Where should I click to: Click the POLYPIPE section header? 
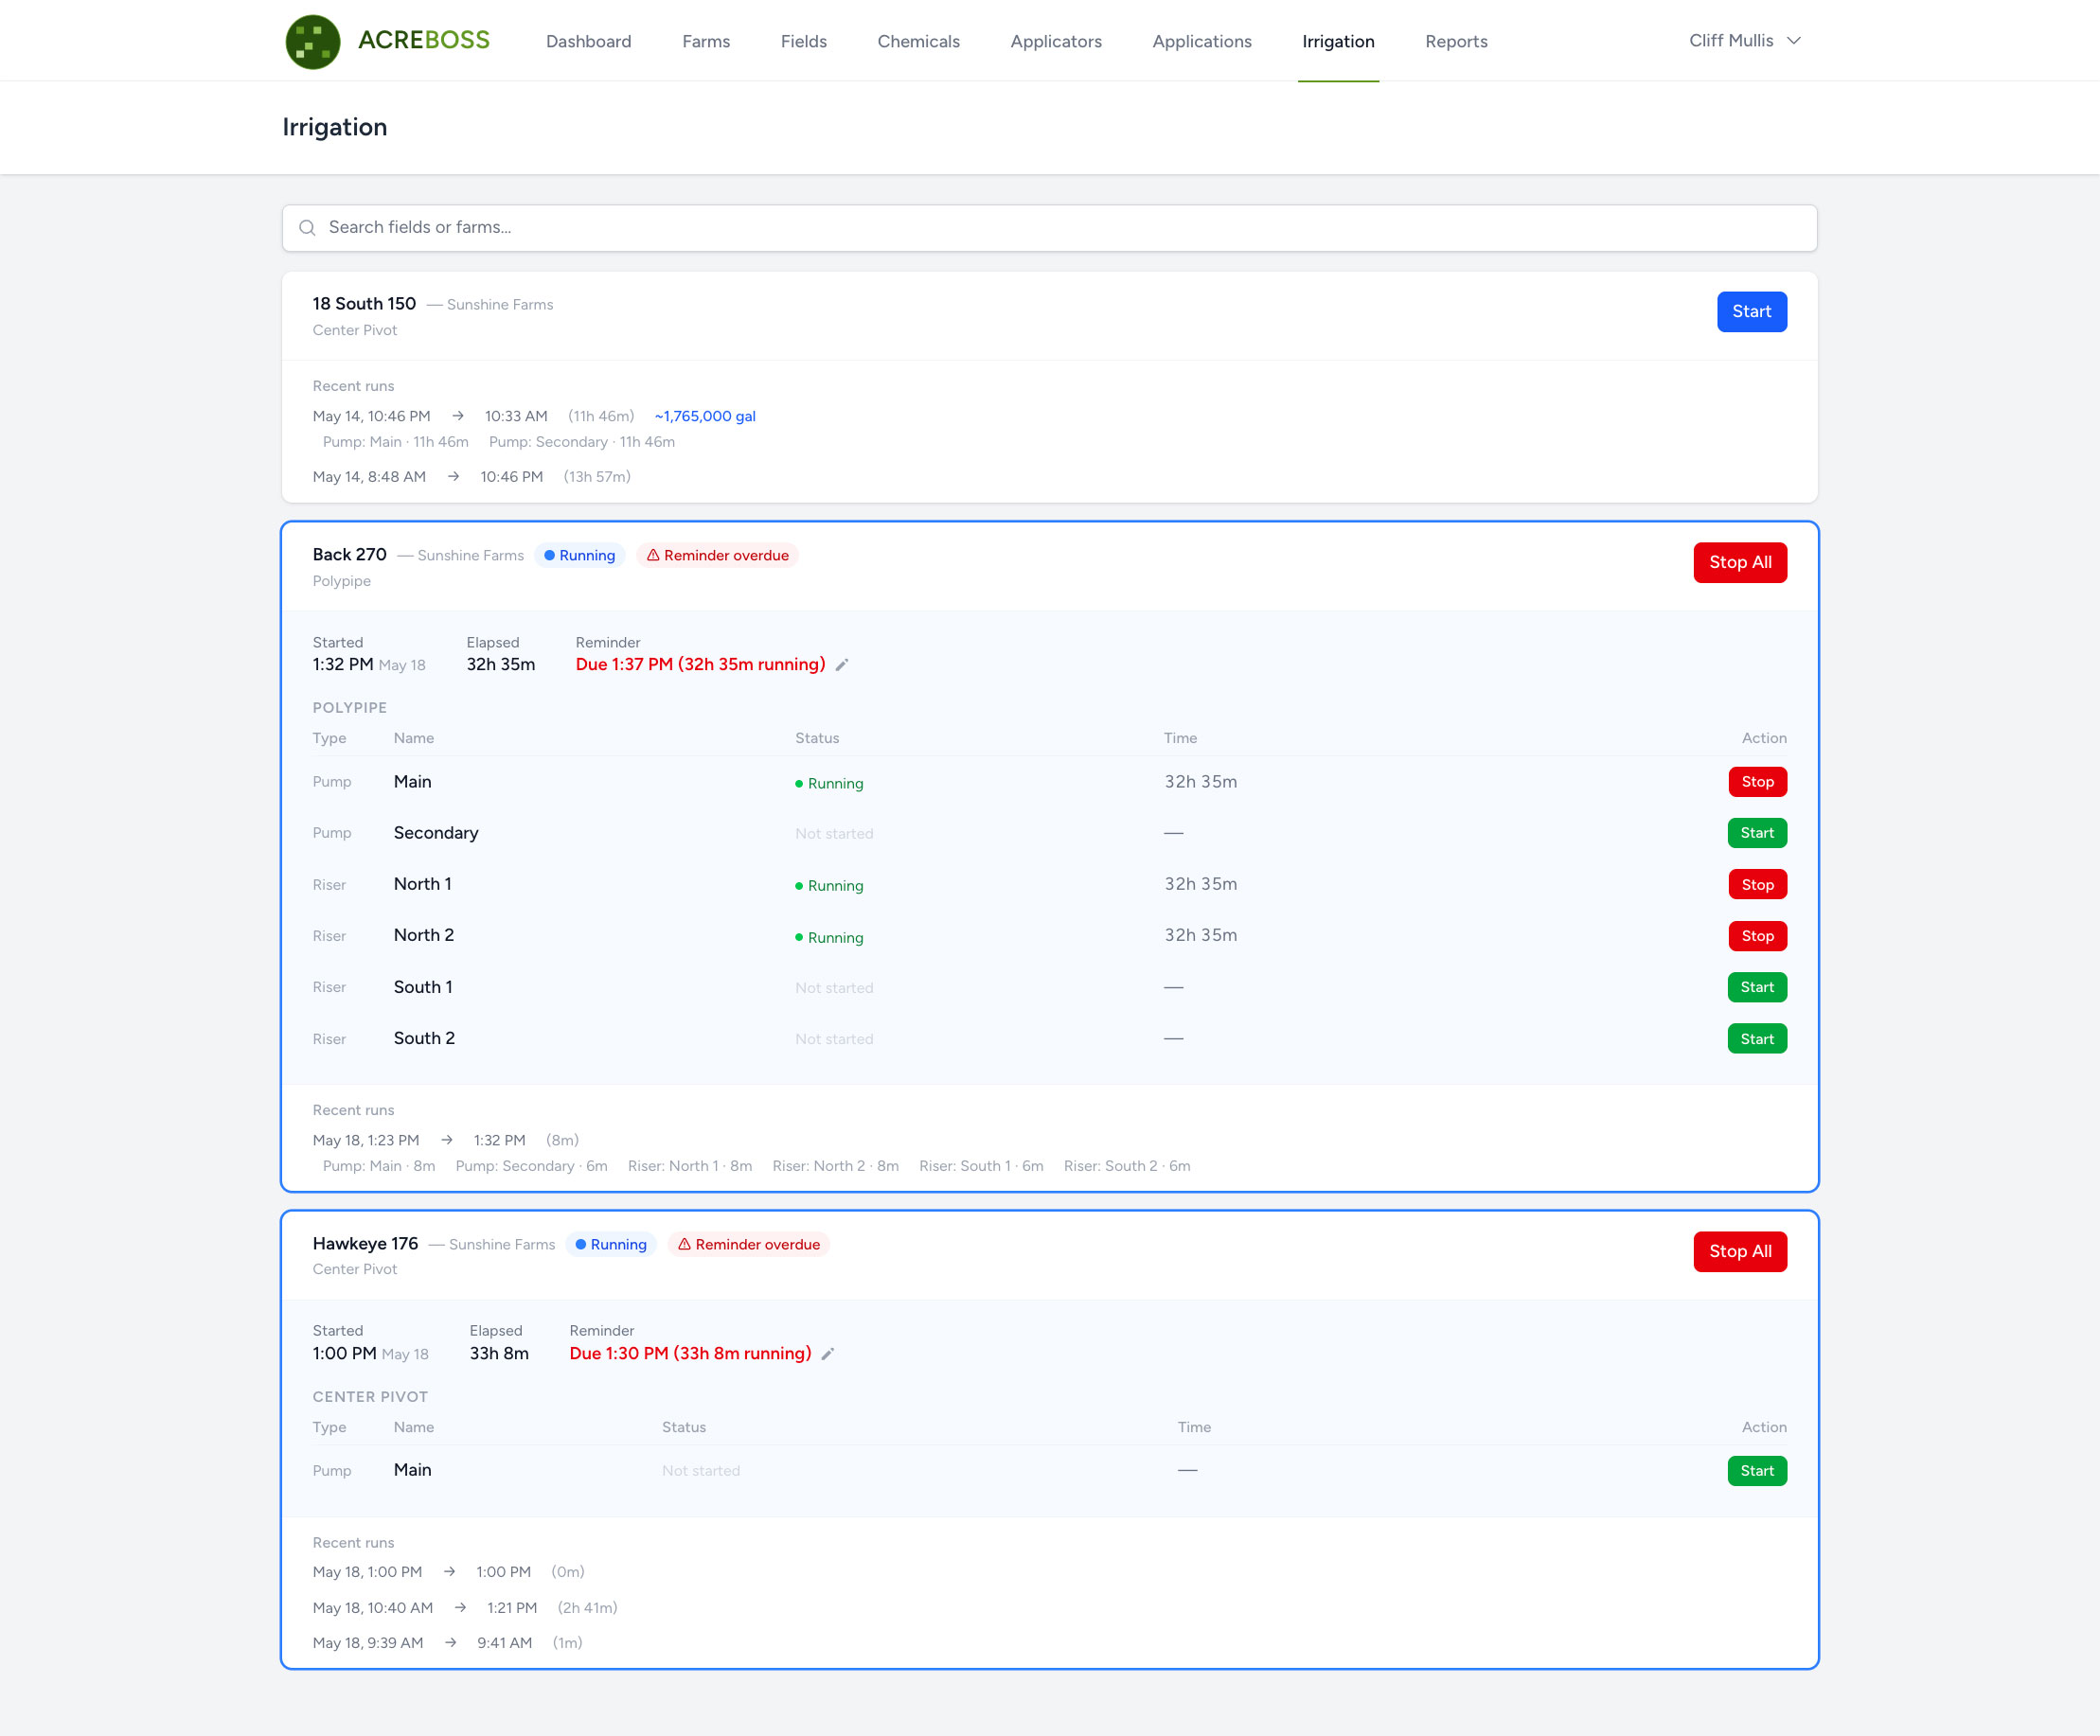point(349,708)
